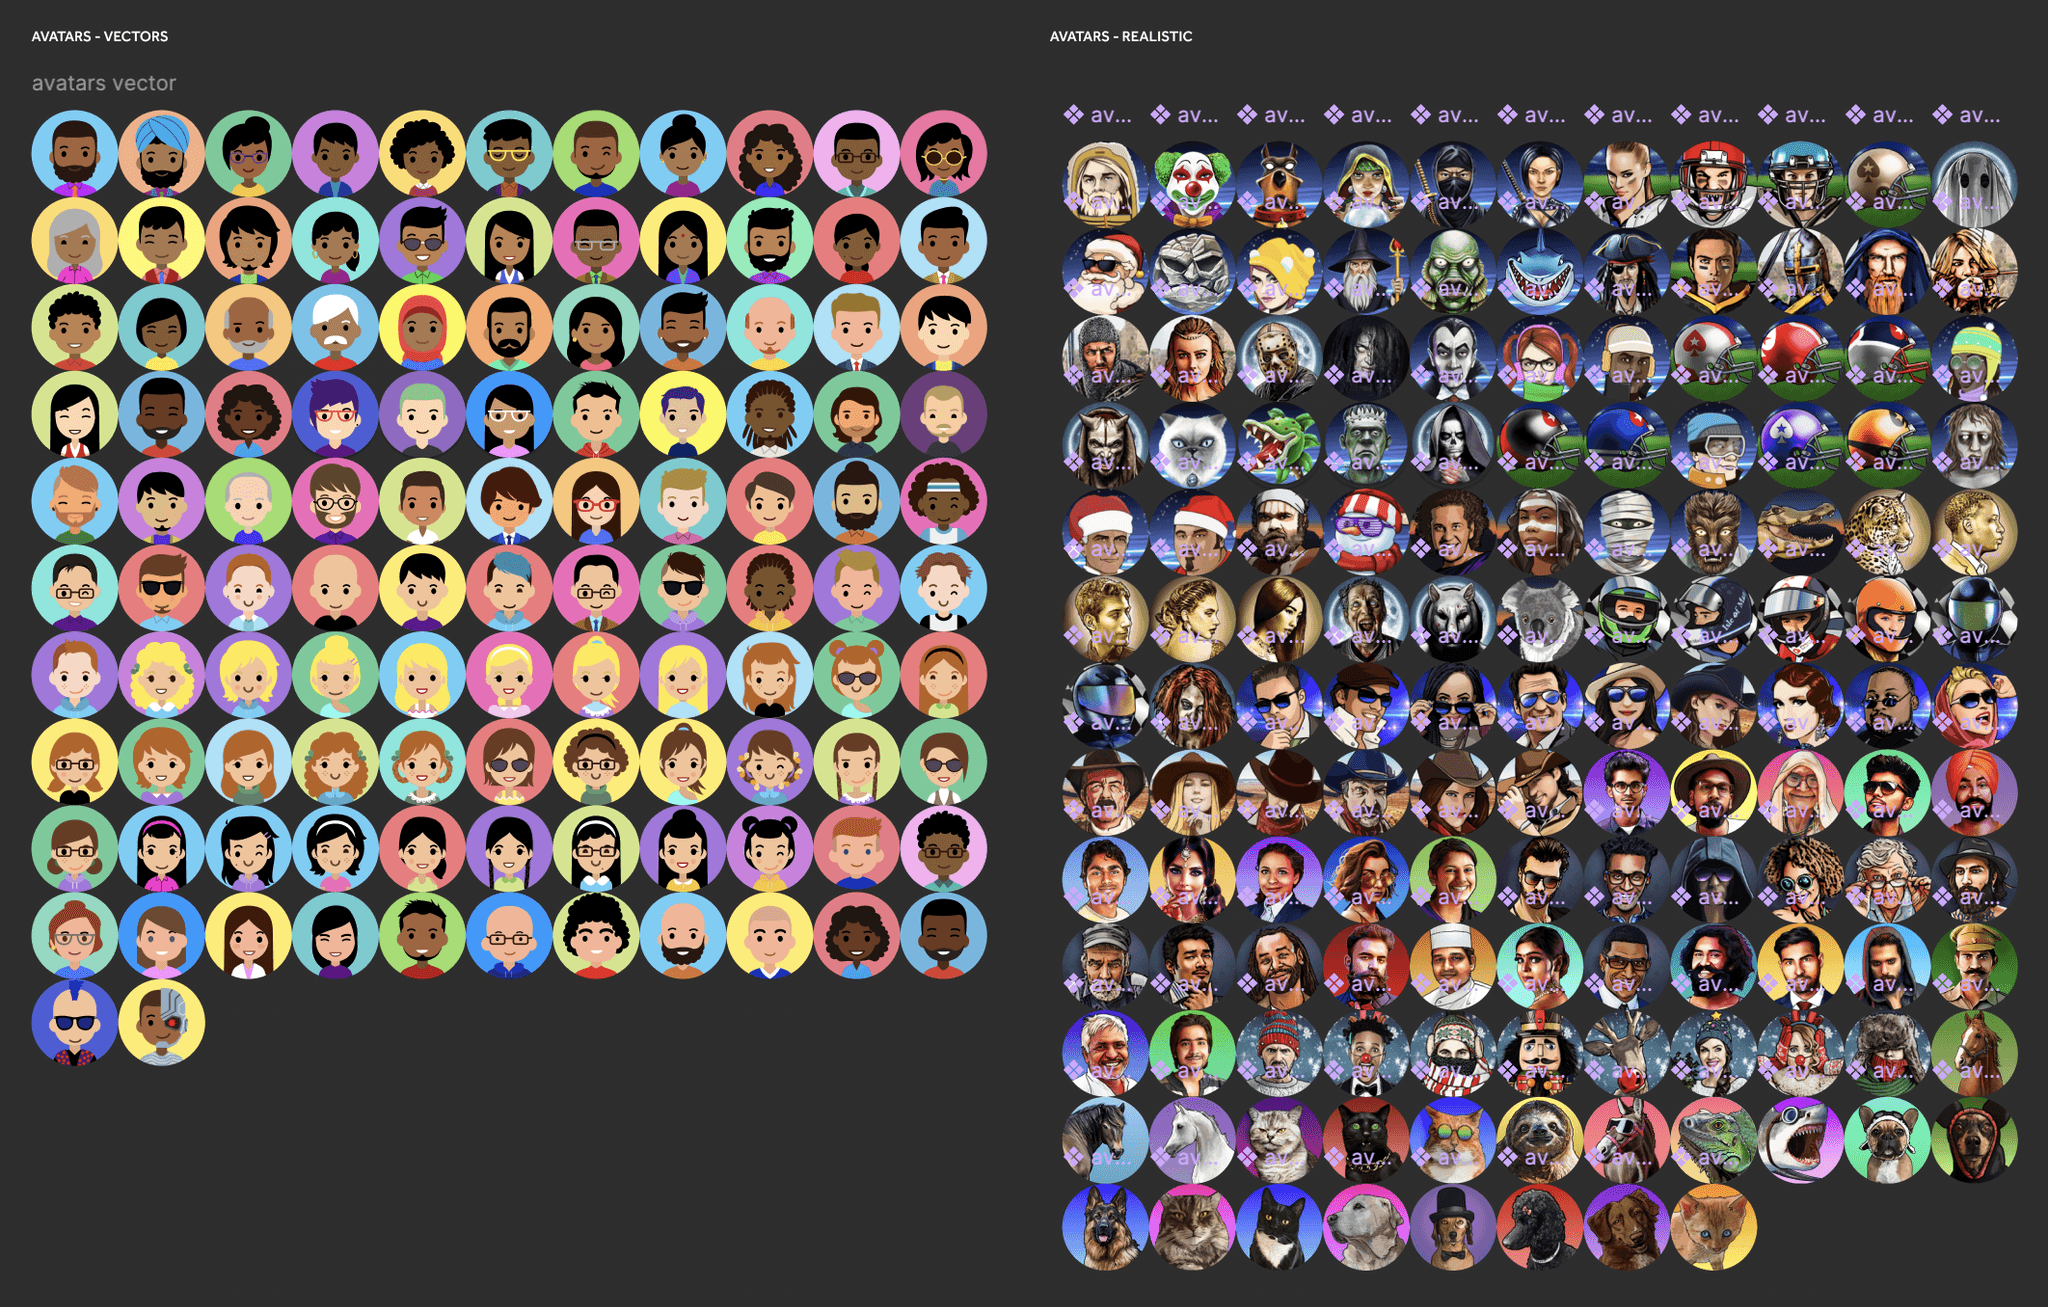Select the chef in white hat avatar
The width and height of the screenshot is (2048, 1307).
(x=1453, y=966)
